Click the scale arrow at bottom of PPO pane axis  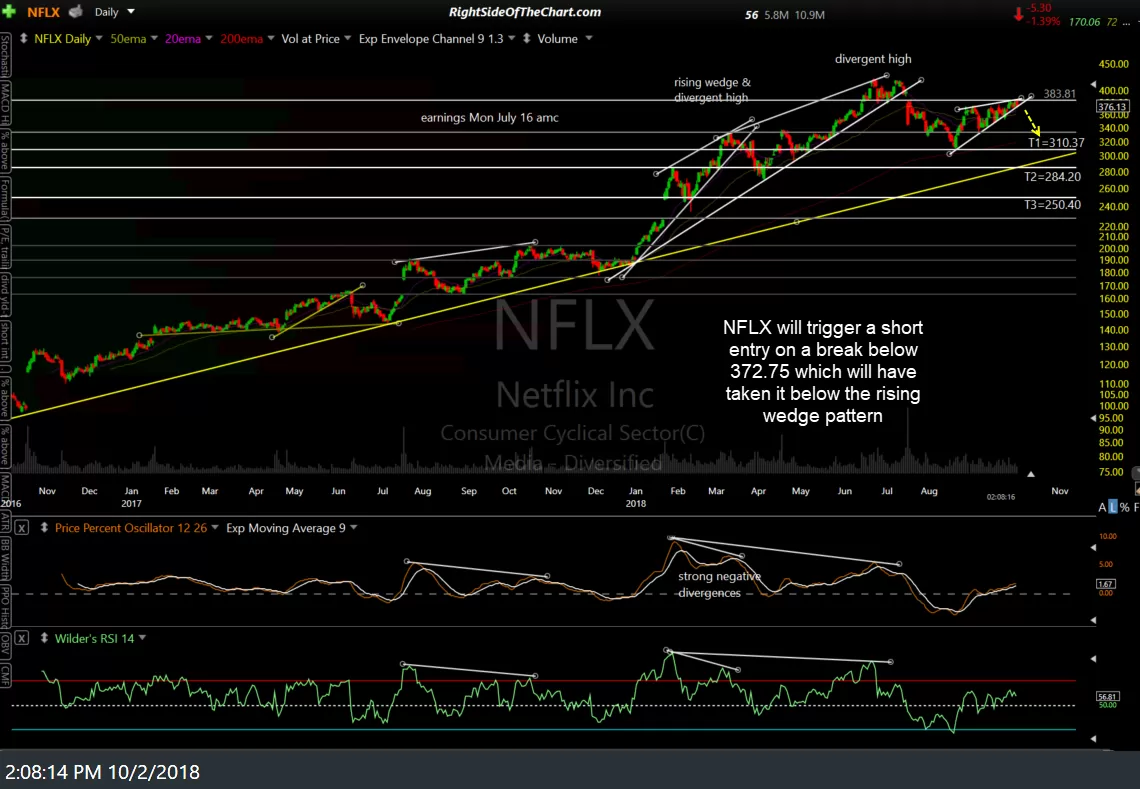point(1093,620)
